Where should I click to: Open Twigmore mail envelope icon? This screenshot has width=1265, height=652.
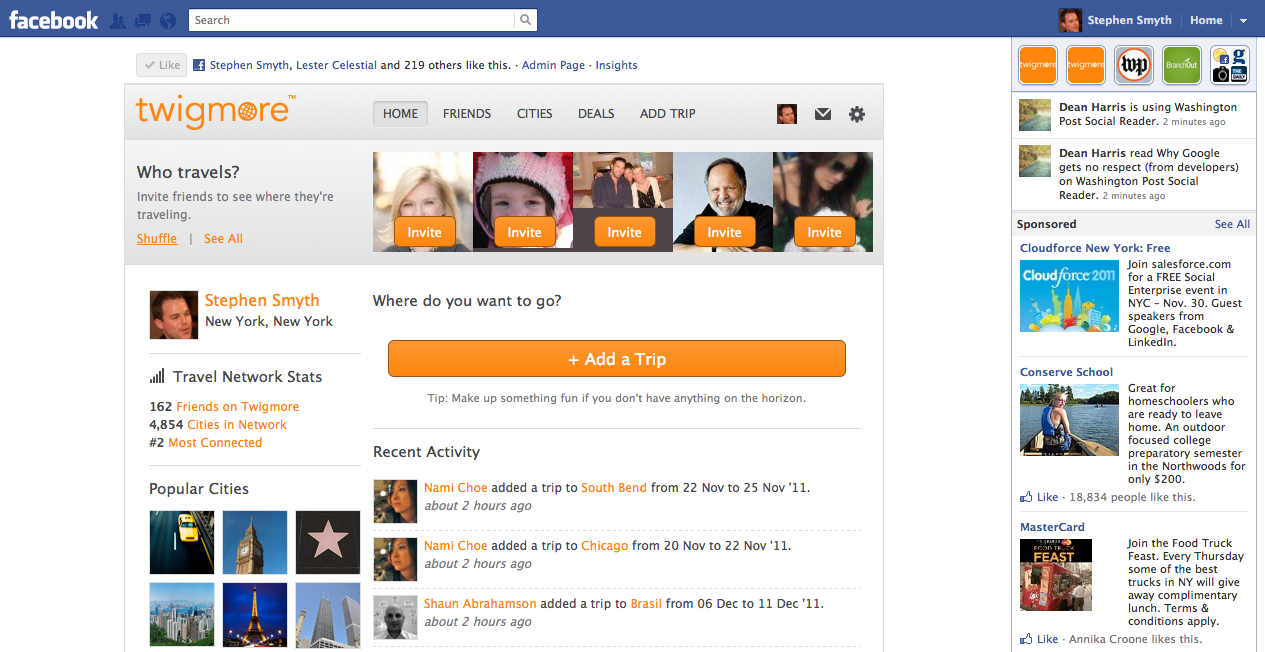[823, 114]
